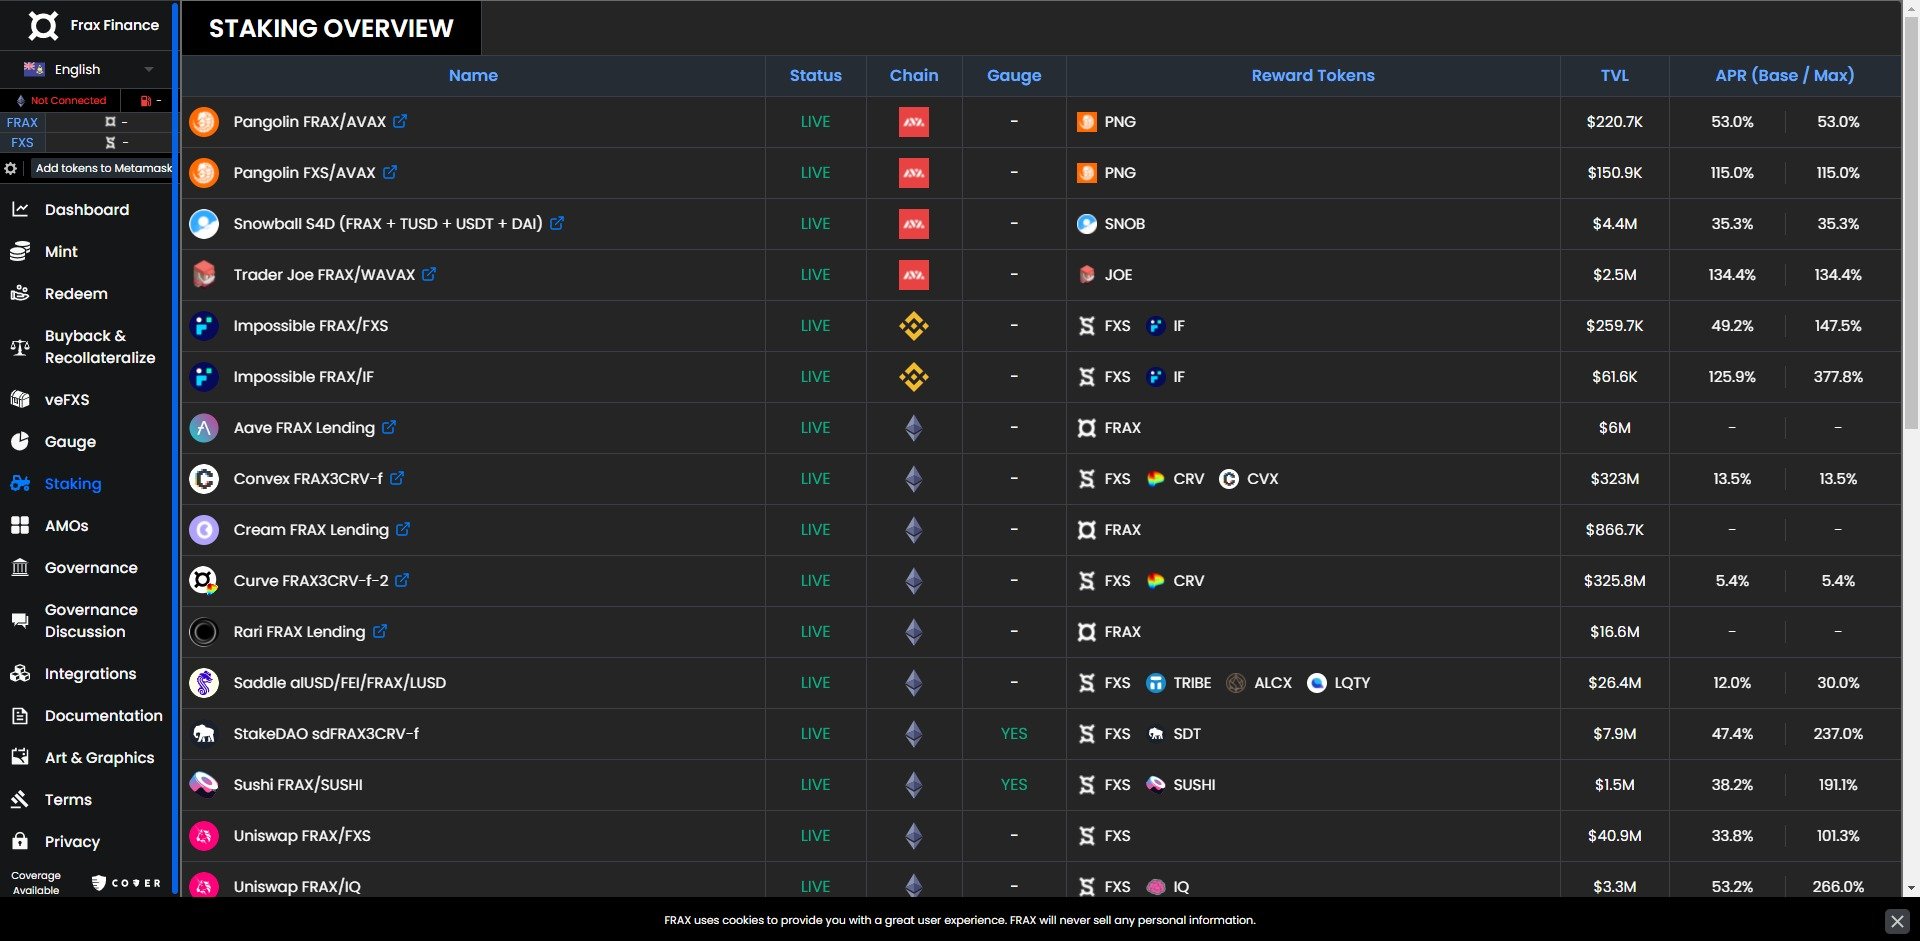
Task: Click YES gauge value for StakeDAO row
Action: coord(1014,733)
